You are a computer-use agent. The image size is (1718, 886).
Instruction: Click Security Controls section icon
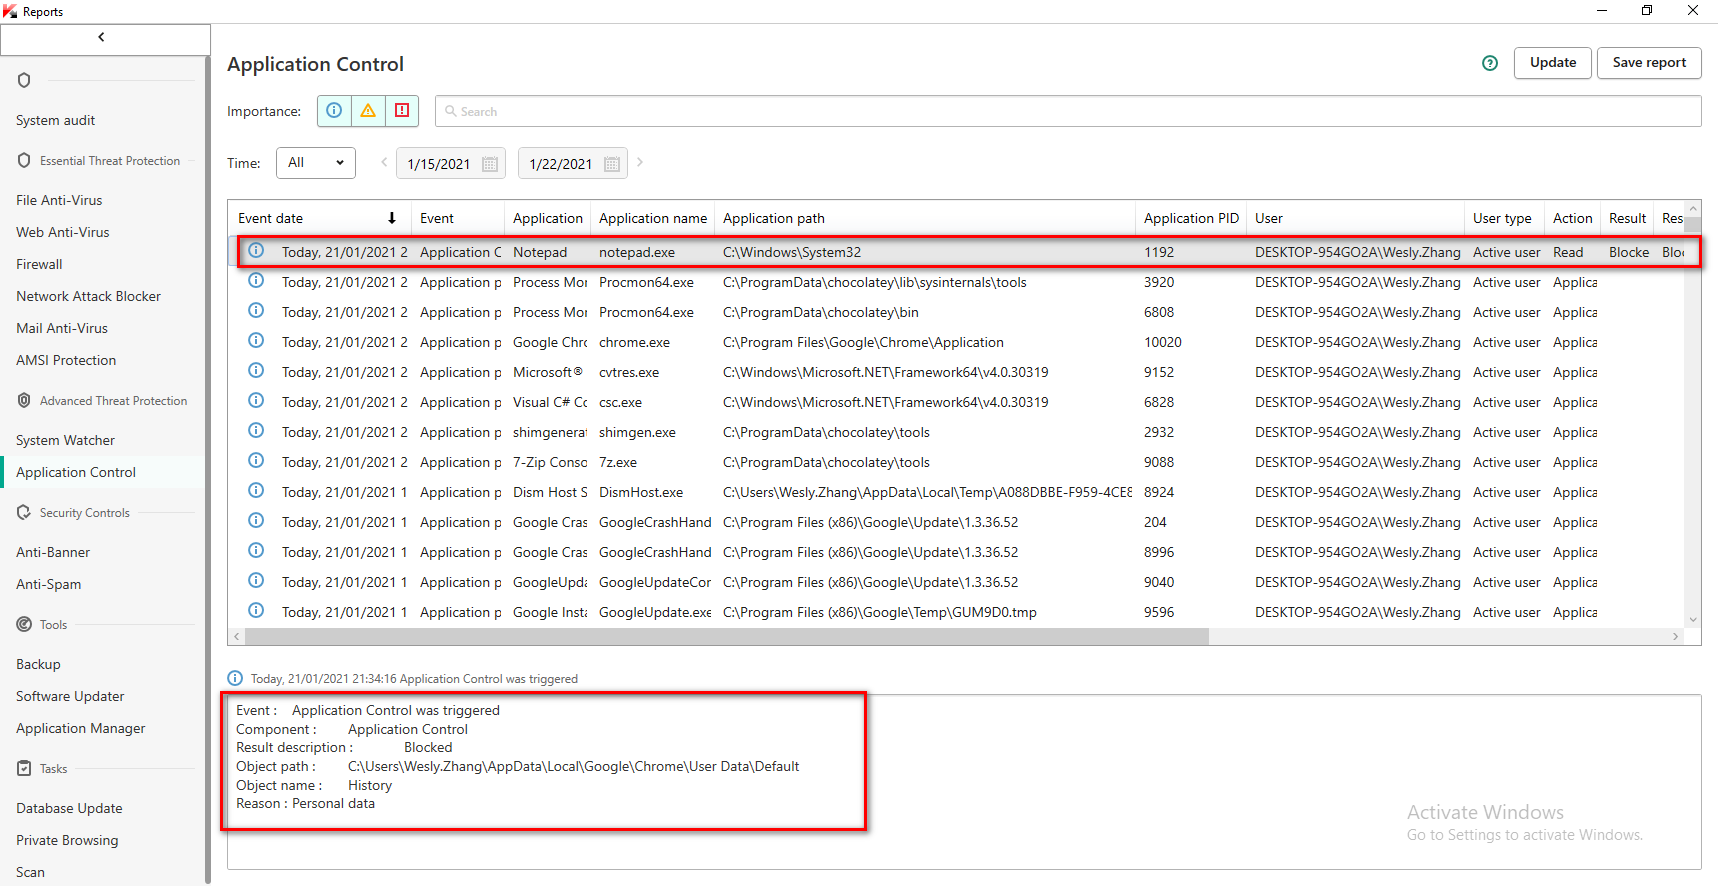(x=24, y=512)
